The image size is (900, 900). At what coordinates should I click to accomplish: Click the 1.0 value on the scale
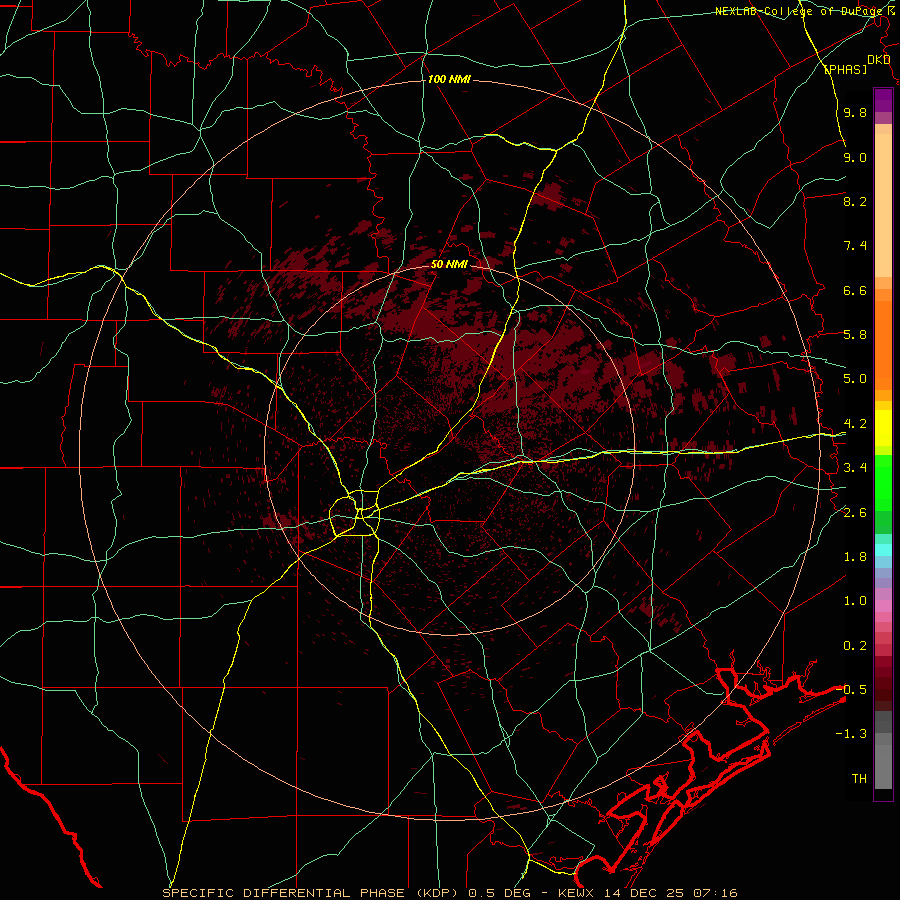(x=855, y=601)
